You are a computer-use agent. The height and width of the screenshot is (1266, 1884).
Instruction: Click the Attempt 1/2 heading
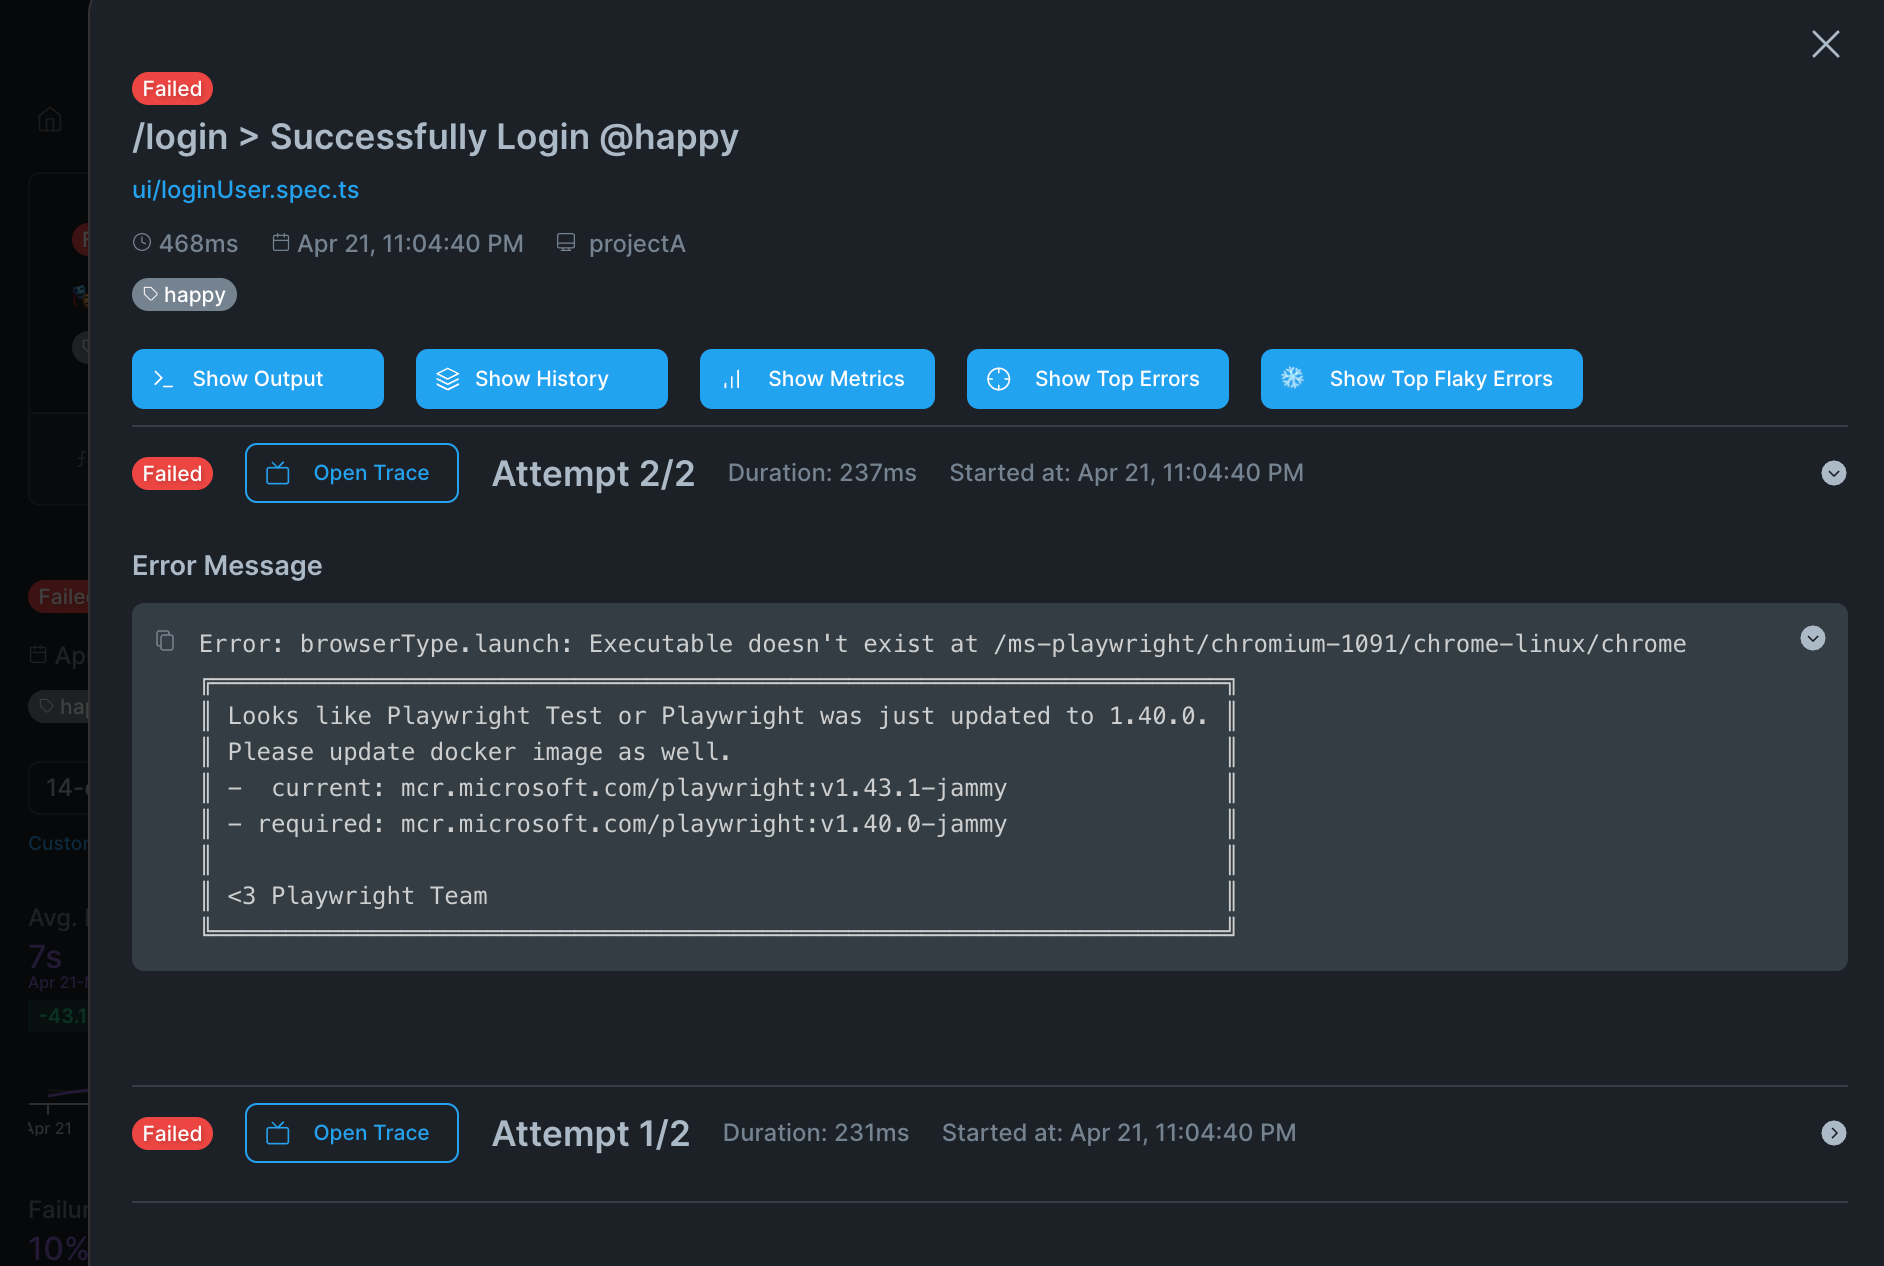(591, 1134)
